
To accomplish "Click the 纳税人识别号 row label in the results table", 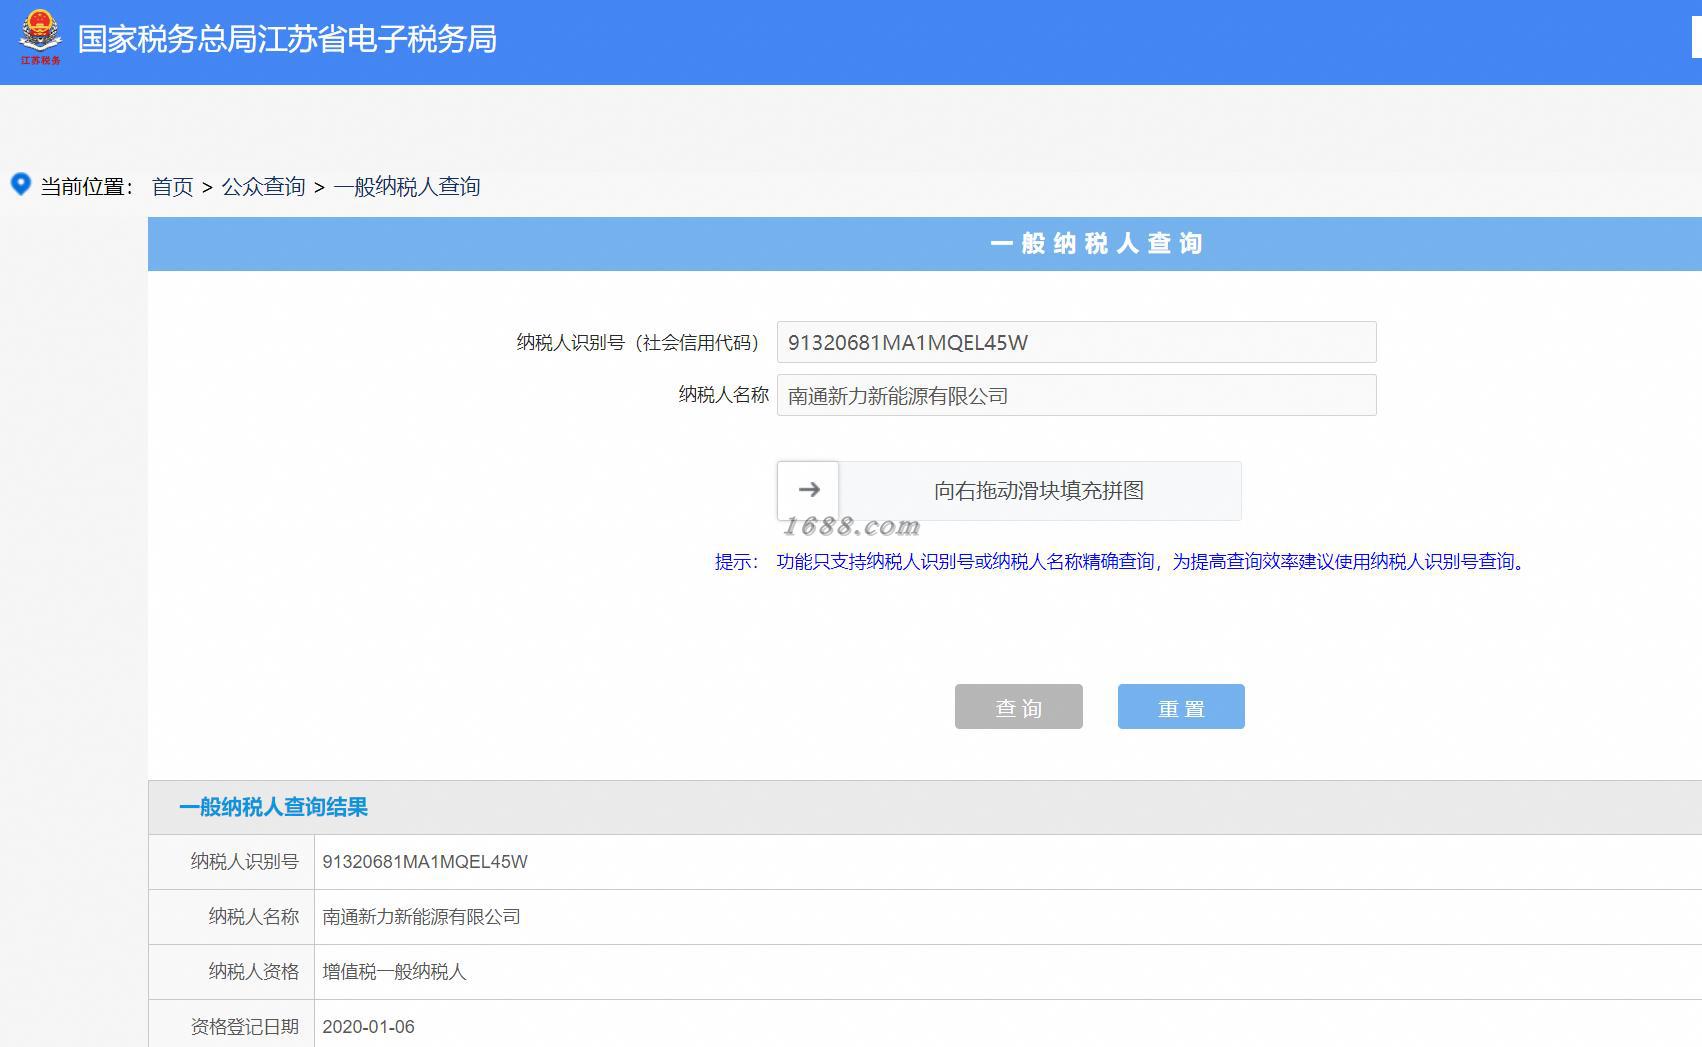I will pos(245,862).
